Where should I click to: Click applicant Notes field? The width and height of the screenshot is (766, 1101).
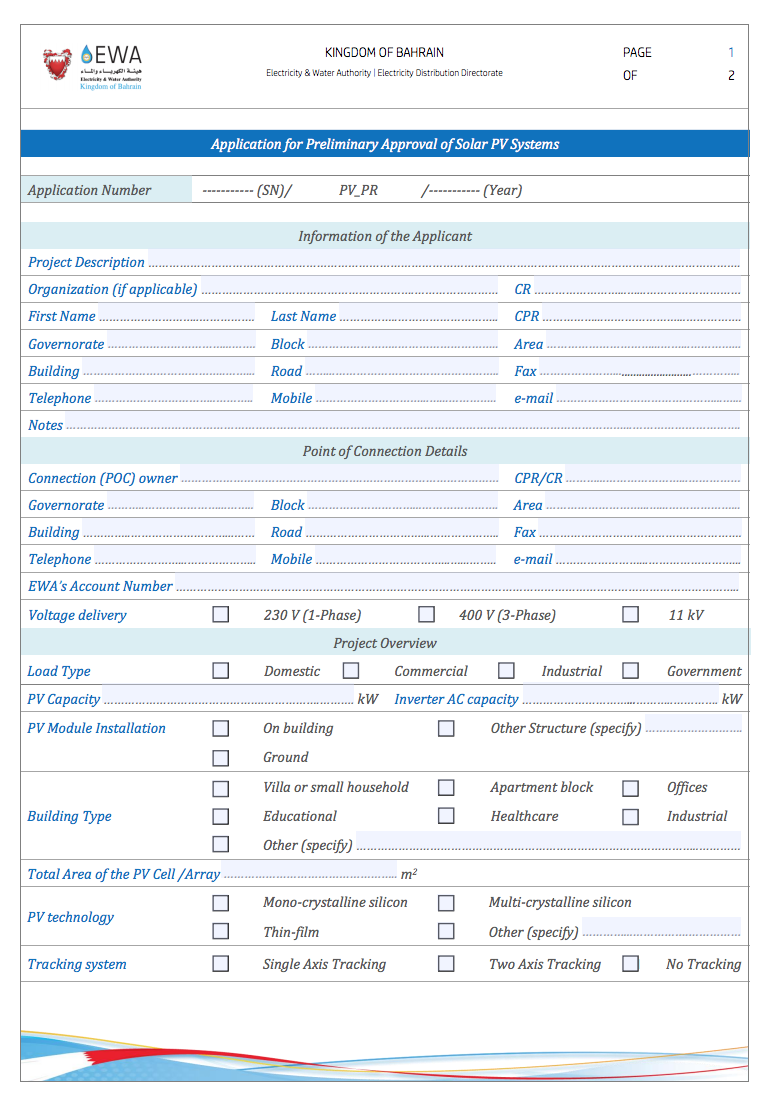click(403, 423)
